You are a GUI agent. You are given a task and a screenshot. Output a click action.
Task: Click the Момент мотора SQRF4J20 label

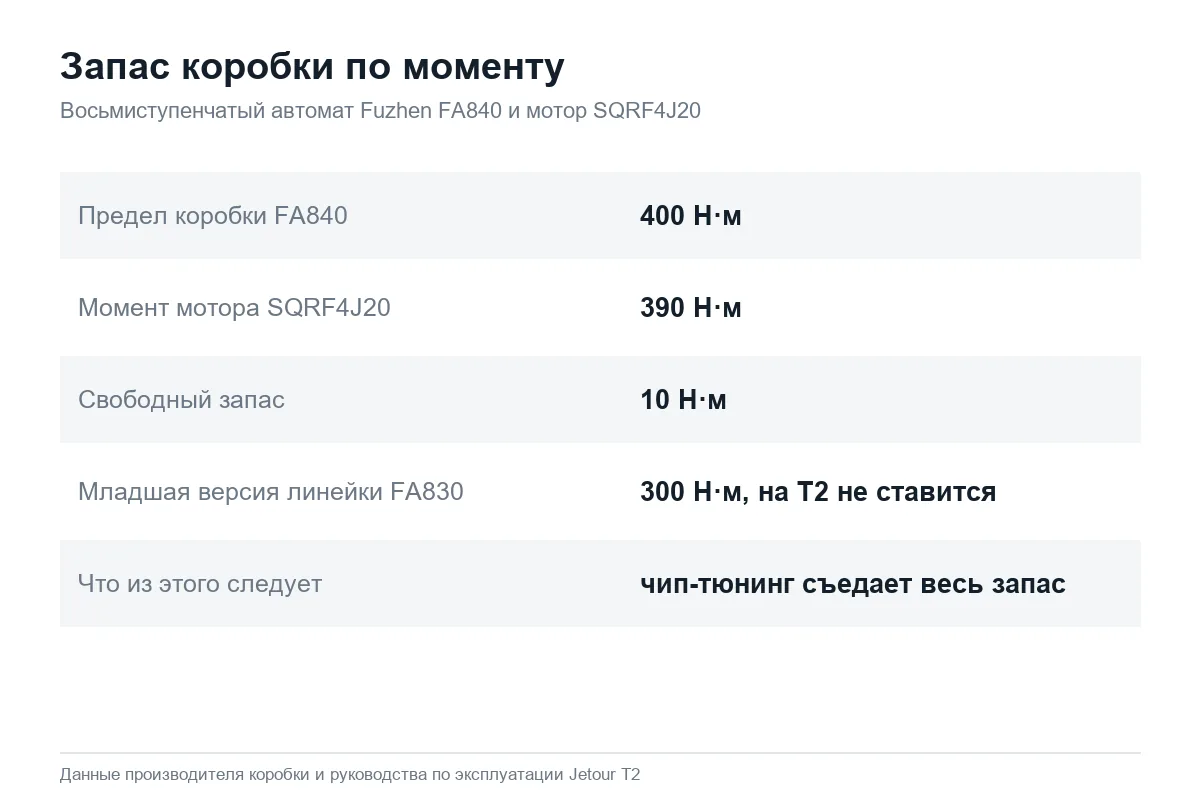point(234,307)
